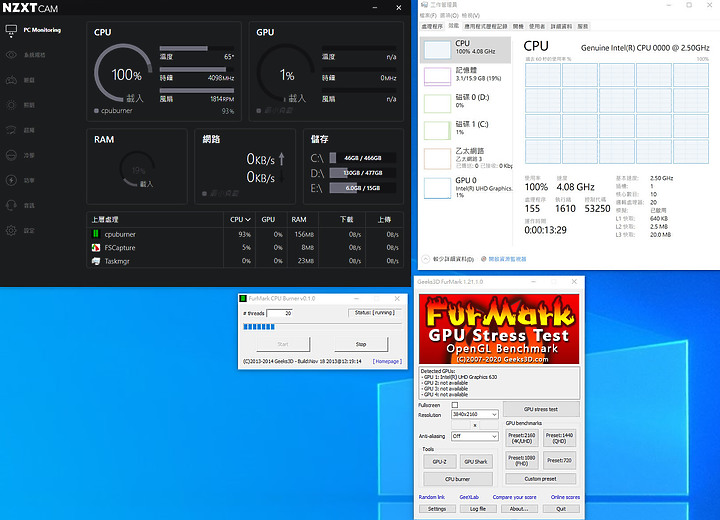The width and height of the screenshot is (720, 520).
Task: Sort CAM process list by CPU column
Action: 240,220
